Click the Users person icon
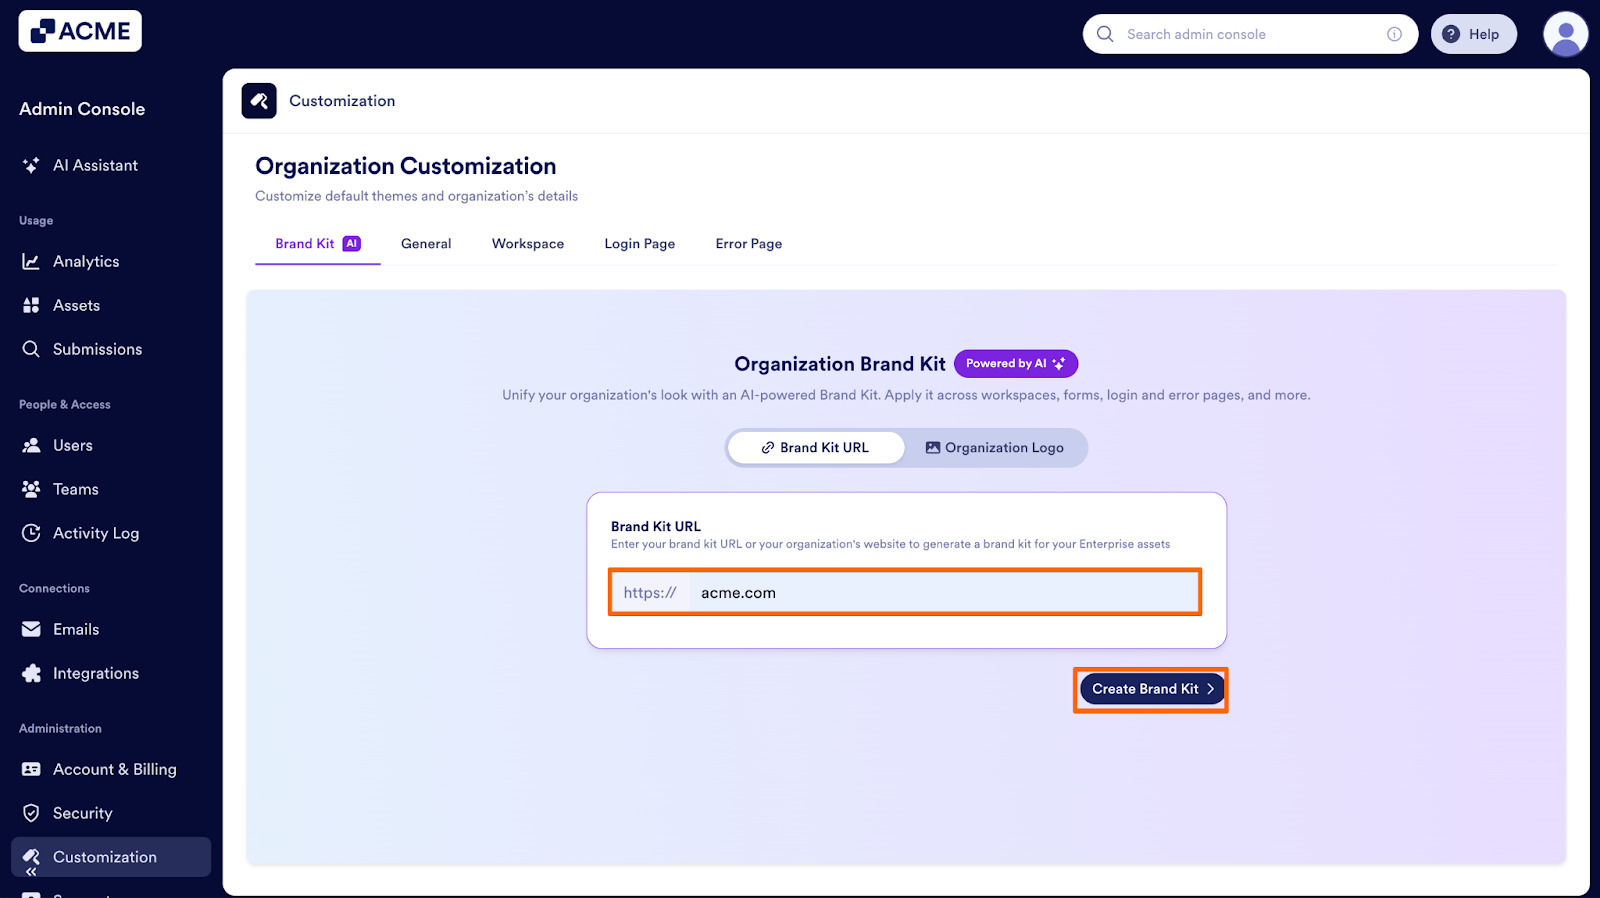Image resolution: width=1600 pixels, height=898 pixels. click(x=31, y=445)
